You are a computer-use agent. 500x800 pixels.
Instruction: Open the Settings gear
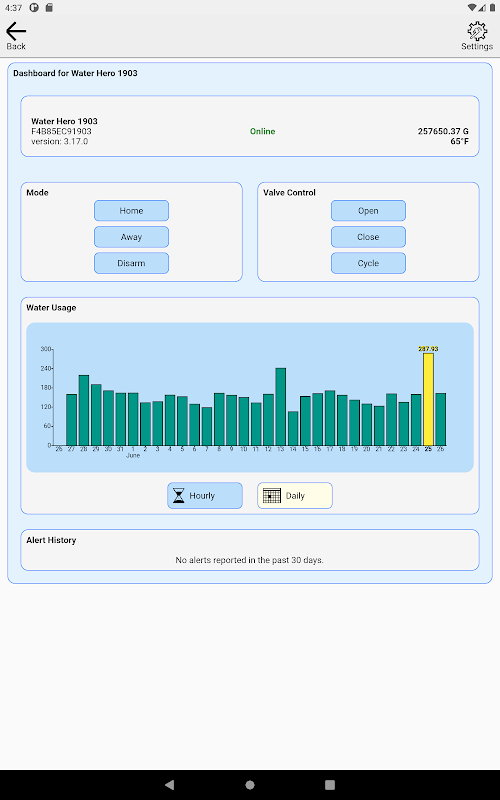(x=477, y=35)
